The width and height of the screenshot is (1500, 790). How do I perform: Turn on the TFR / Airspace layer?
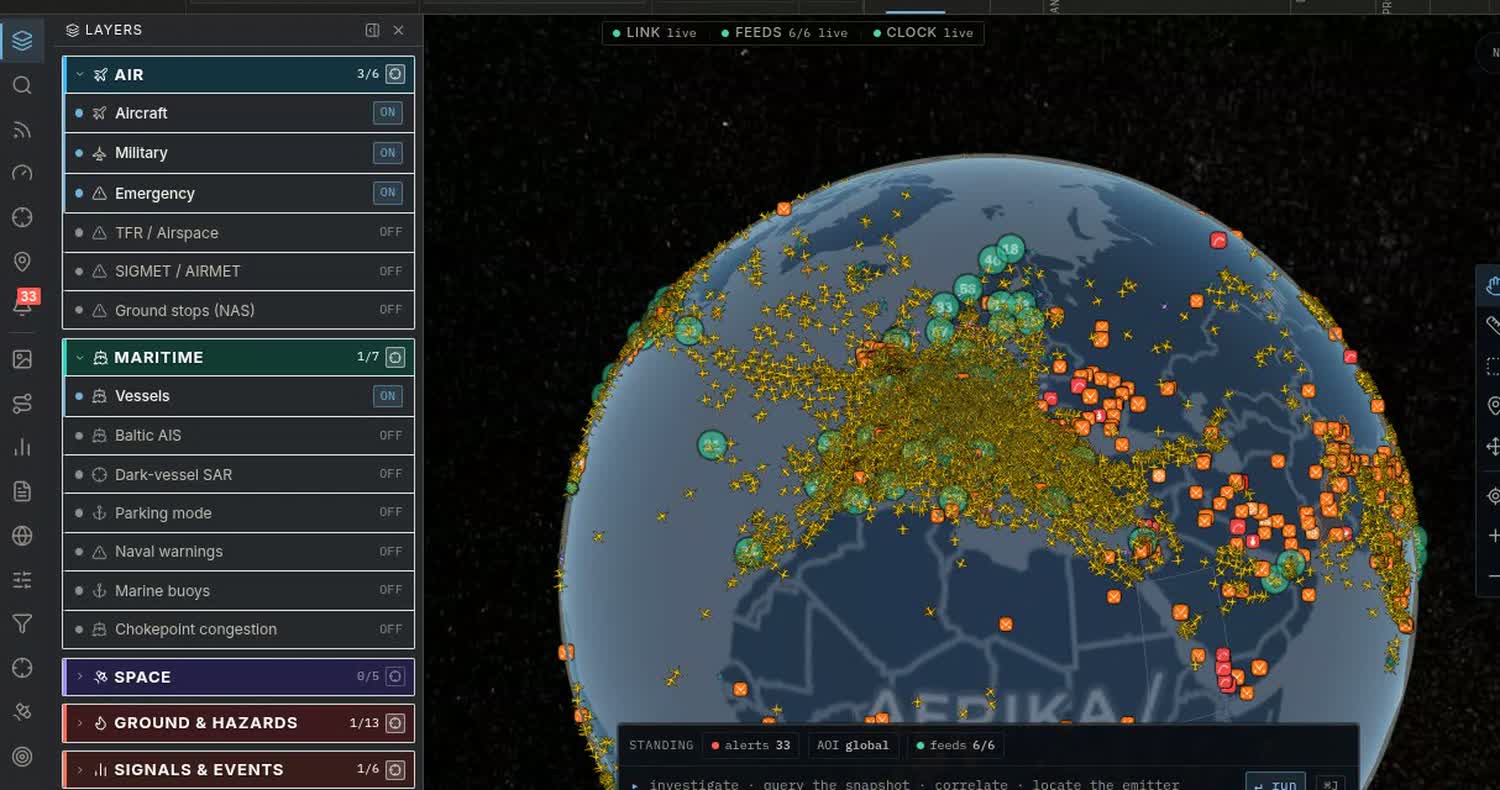coord(391,232)
